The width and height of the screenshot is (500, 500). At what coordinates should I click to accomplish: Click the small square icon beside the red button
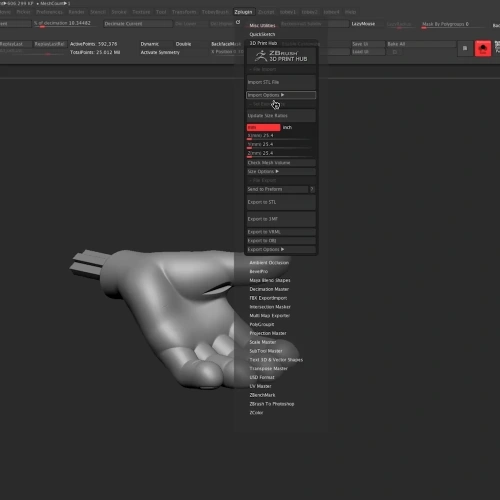coord(465,48)
